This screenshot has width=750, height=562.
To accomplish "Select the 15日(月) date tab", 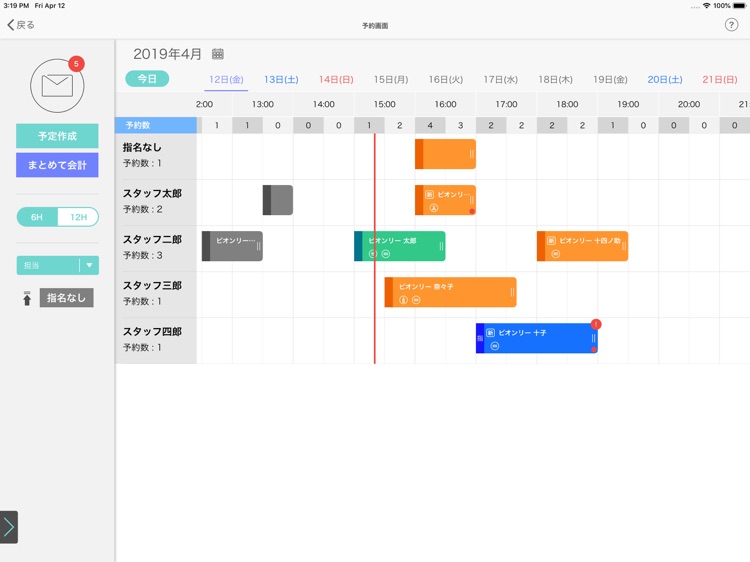I will pos(391,79).
